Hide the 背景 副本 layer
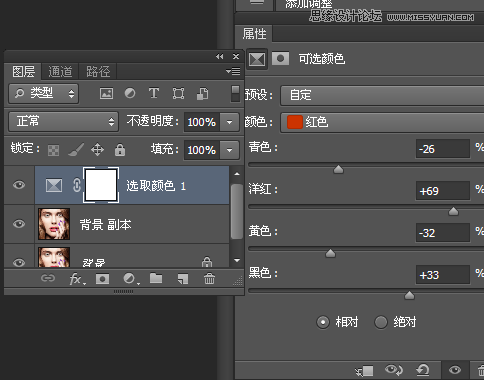The image size is (484, 380). 19,224
